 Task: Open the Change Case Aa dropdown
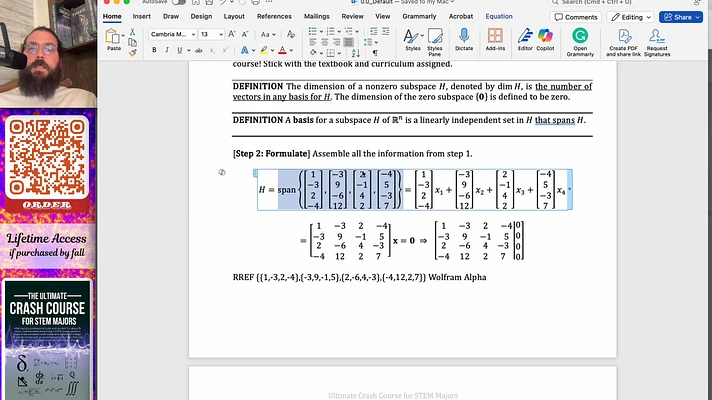(268, 34)
